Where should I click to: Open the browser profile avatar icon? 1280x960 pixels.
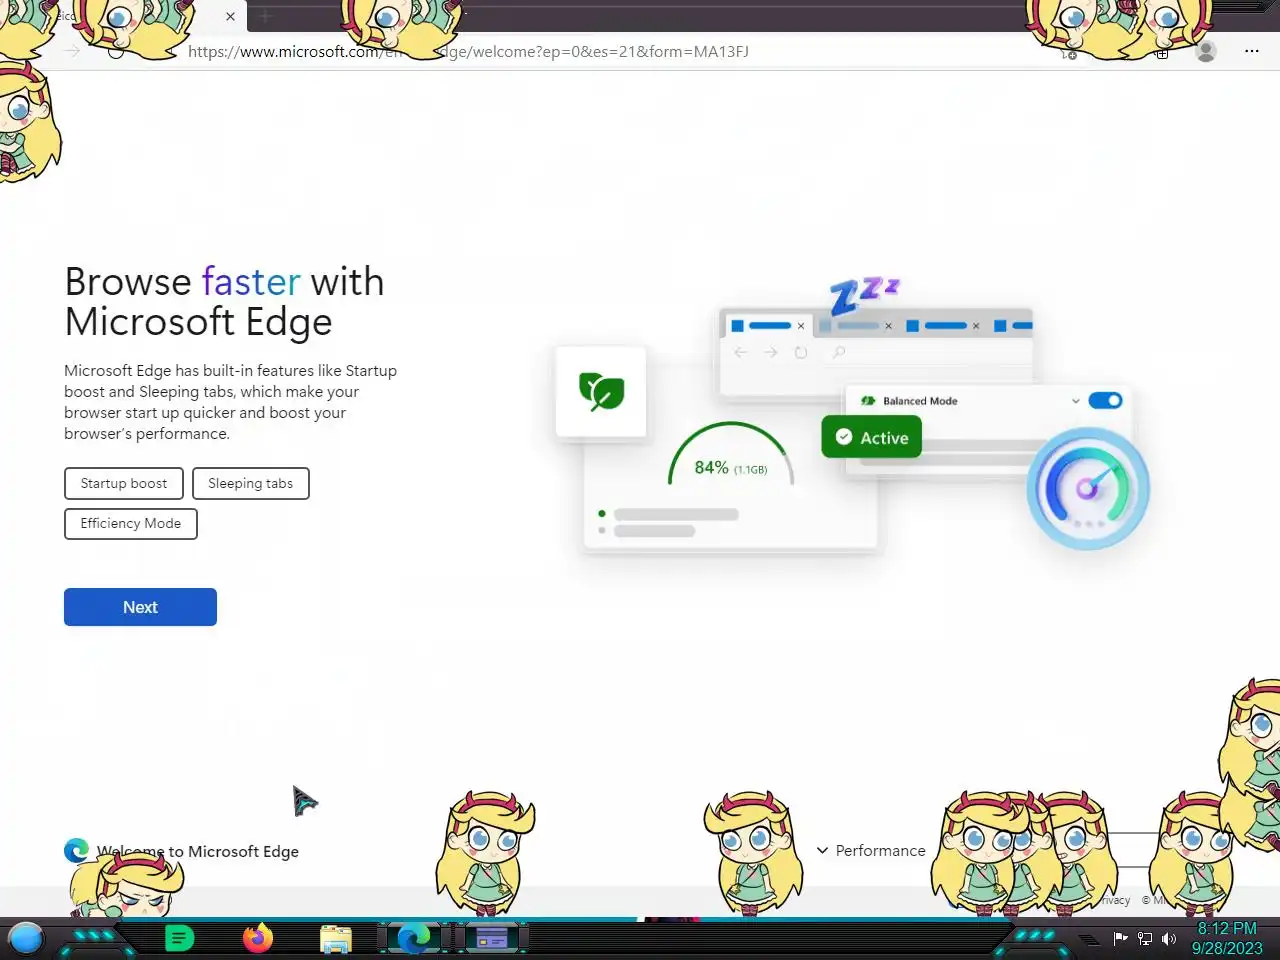pyautogui.click(x=1206, y=51)
